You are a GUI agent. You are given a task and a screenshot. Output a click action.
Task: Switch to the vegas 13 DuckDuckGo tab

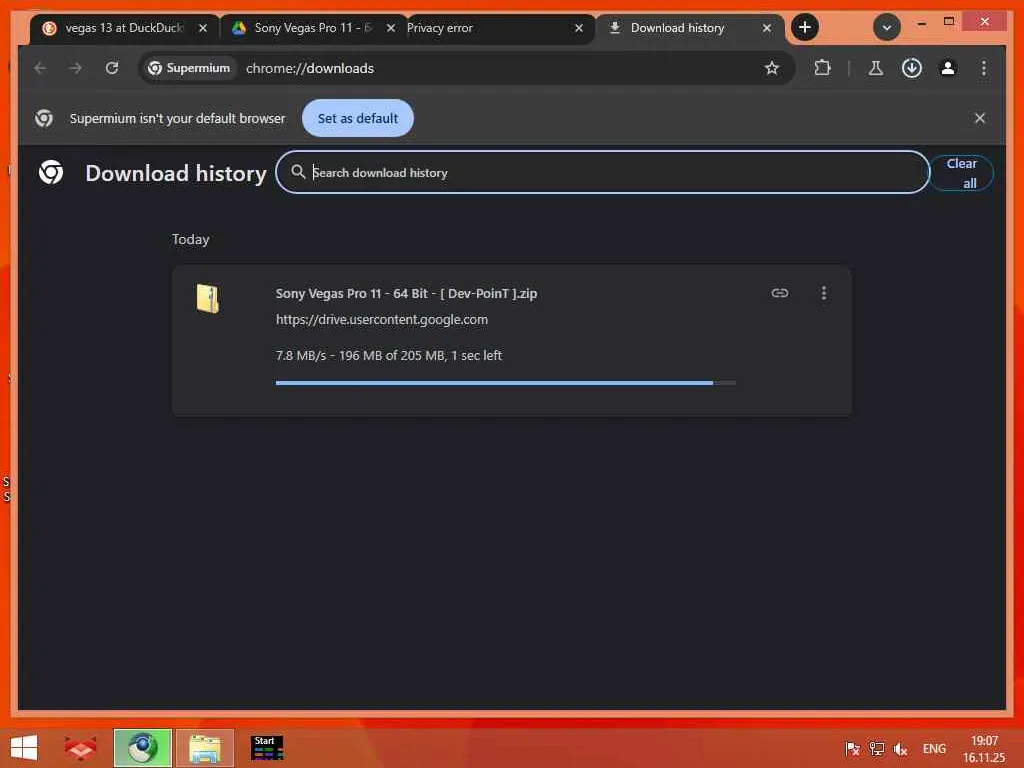click(x=124, y=28)
